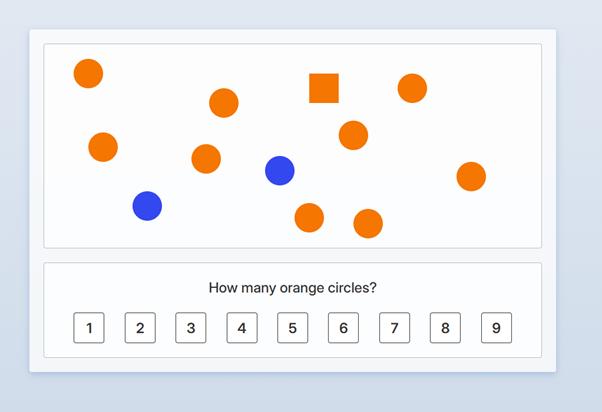The image size is (602, 412).
Task: Select the bottommost orange circle
Action: pos(368,224)
